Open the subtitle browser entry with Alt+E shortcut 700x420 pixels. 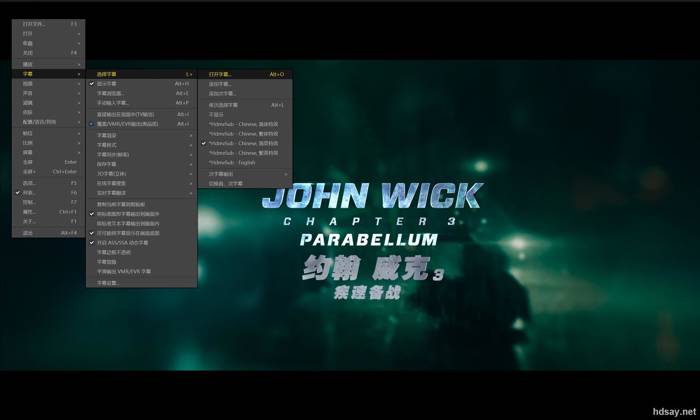(x=142, y=93)
